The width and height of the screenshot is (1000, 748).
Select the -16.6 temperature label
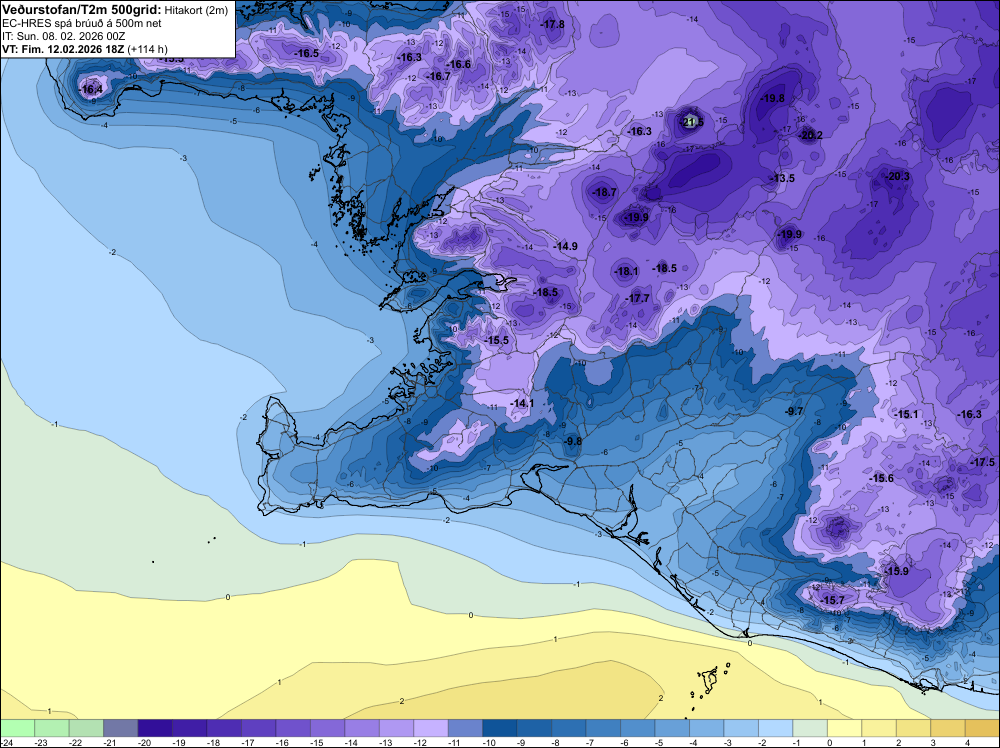459,64
